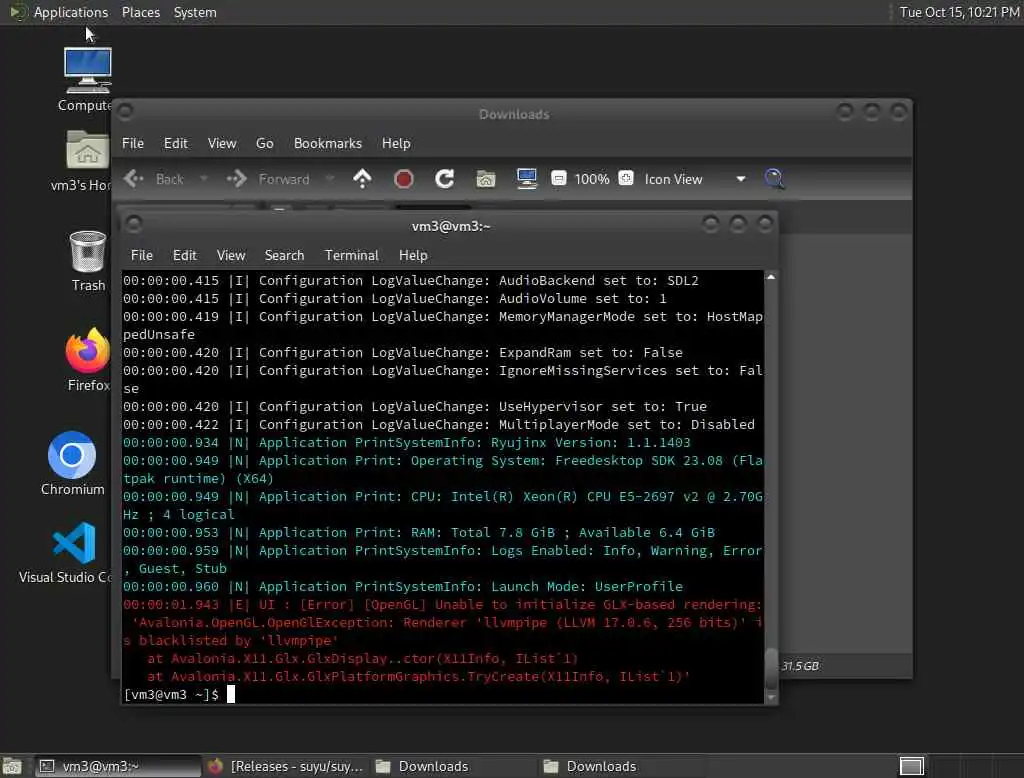Go to Home folder toolbar icon

coord(485,178)
